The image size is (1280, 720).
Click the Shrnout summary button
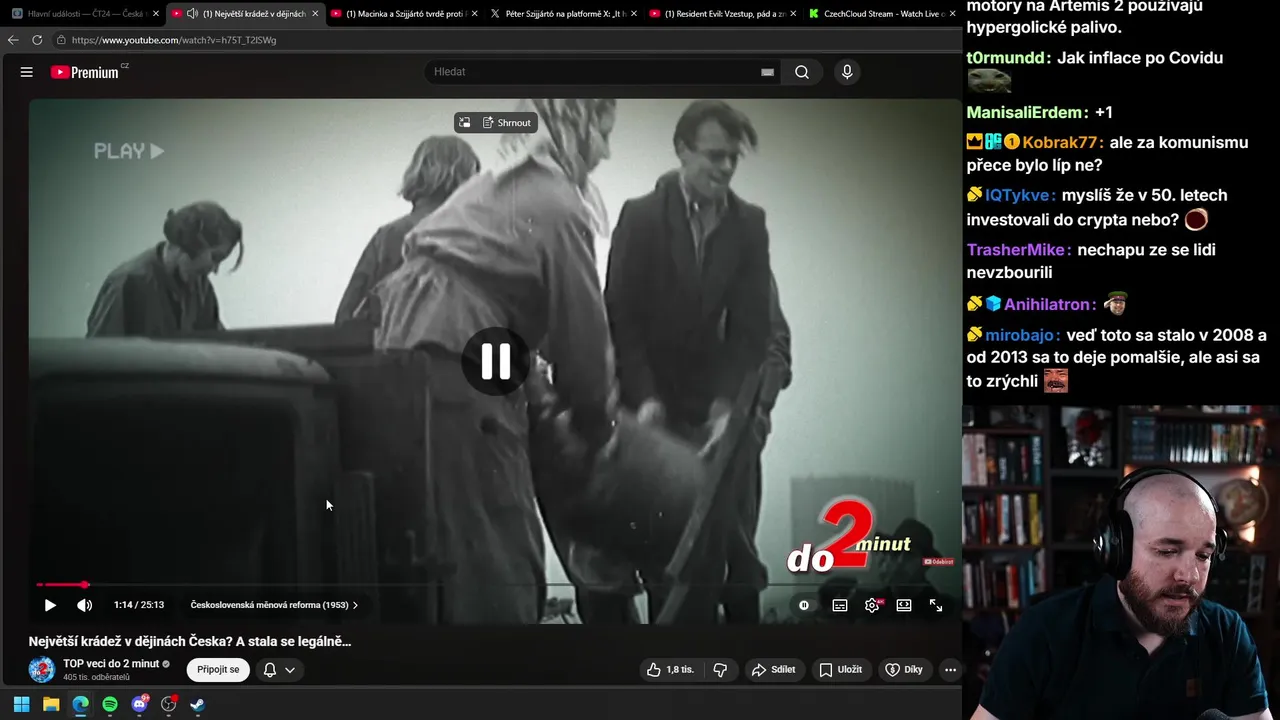point(507,123)
